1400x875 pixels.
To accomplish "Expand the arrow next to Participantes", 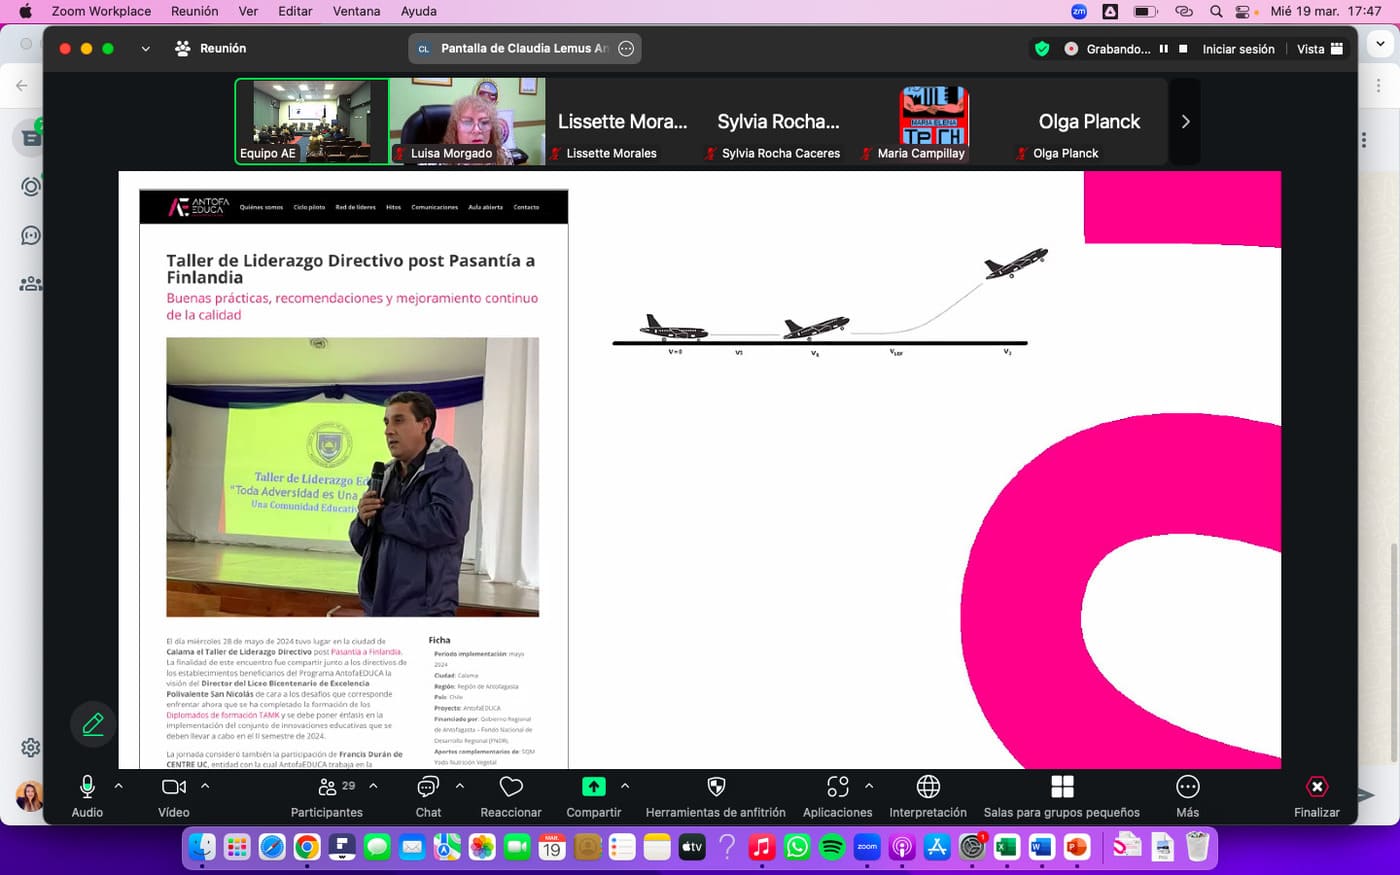I will click(x=373, y=786).
